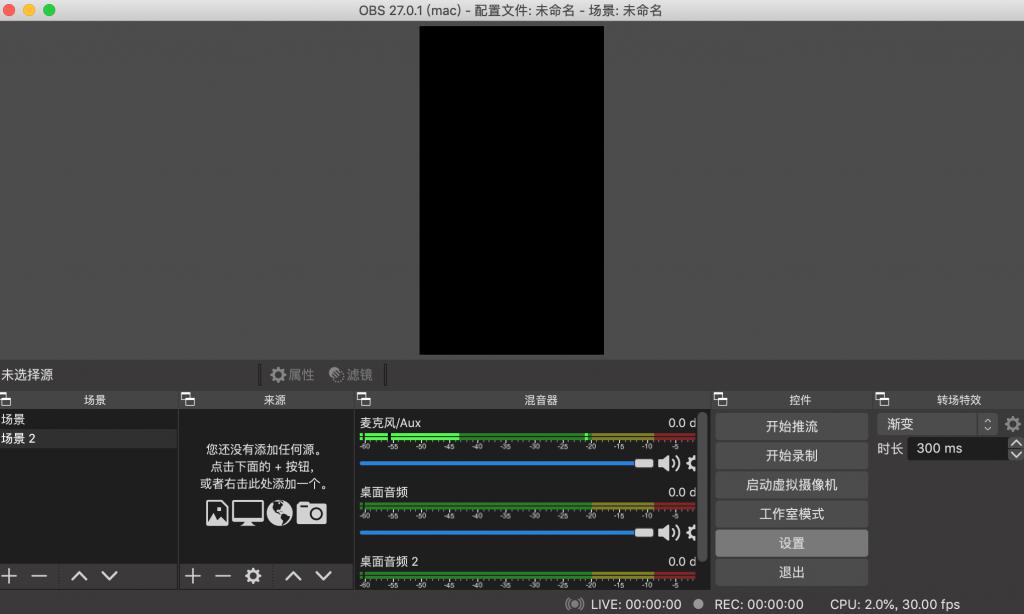Screen dimensions: 1024x614
Task: Undock the Controls (控件) panel icon
Action: (x=720, y=399)
